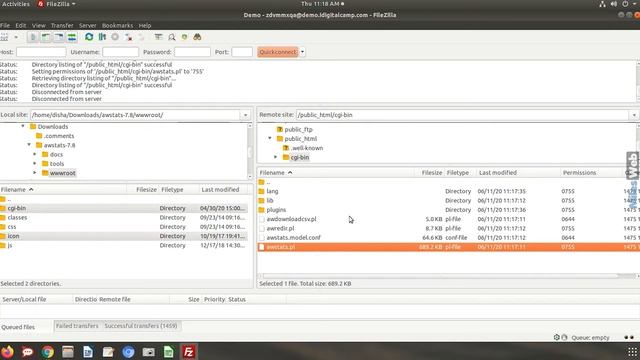Toggle processing of the transfer queue
Viewport: 640px width, 360px height.
(x=102, y=37)
